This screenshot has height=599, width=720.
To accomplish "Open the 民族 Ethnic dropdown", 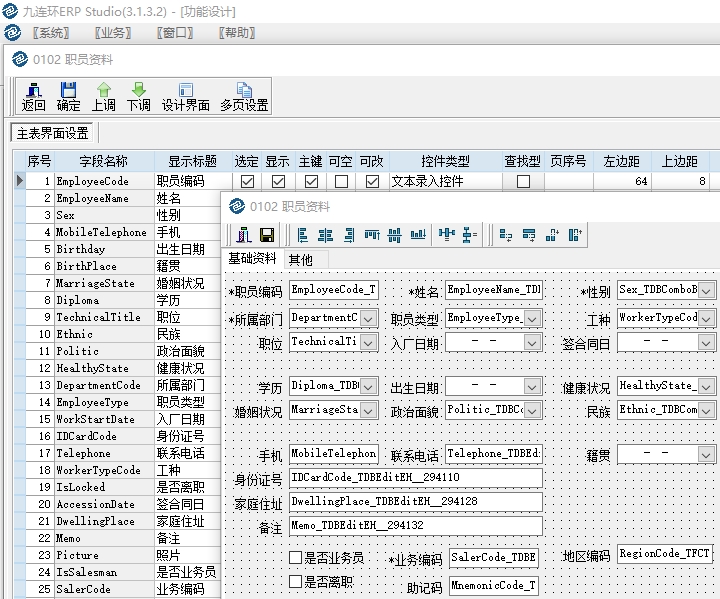I will 707,410.
